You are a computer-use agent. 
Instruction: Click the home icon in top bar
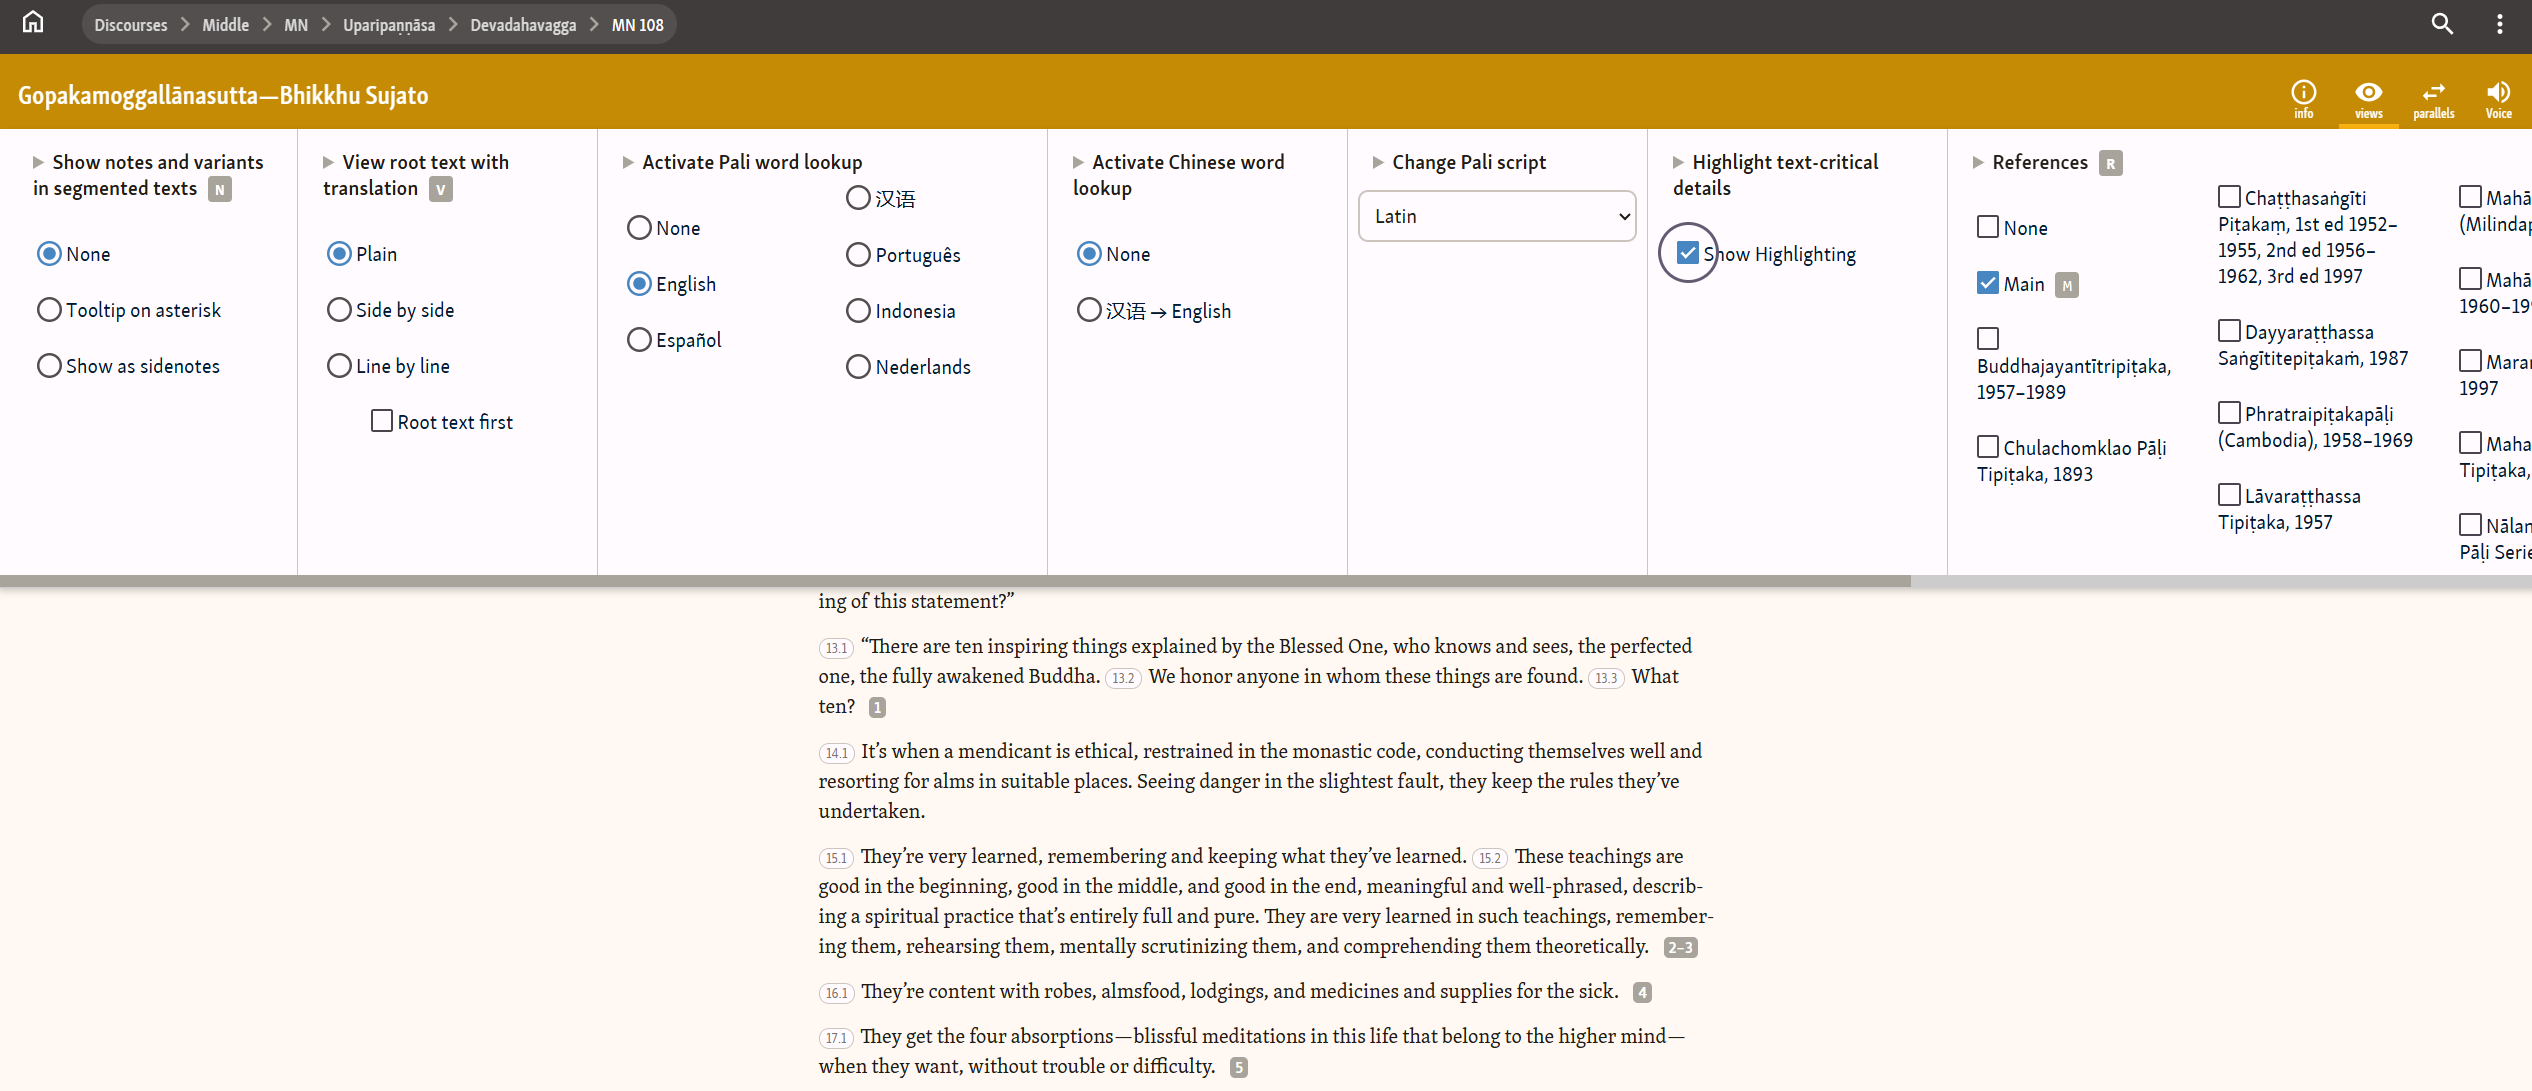[33, 23]
